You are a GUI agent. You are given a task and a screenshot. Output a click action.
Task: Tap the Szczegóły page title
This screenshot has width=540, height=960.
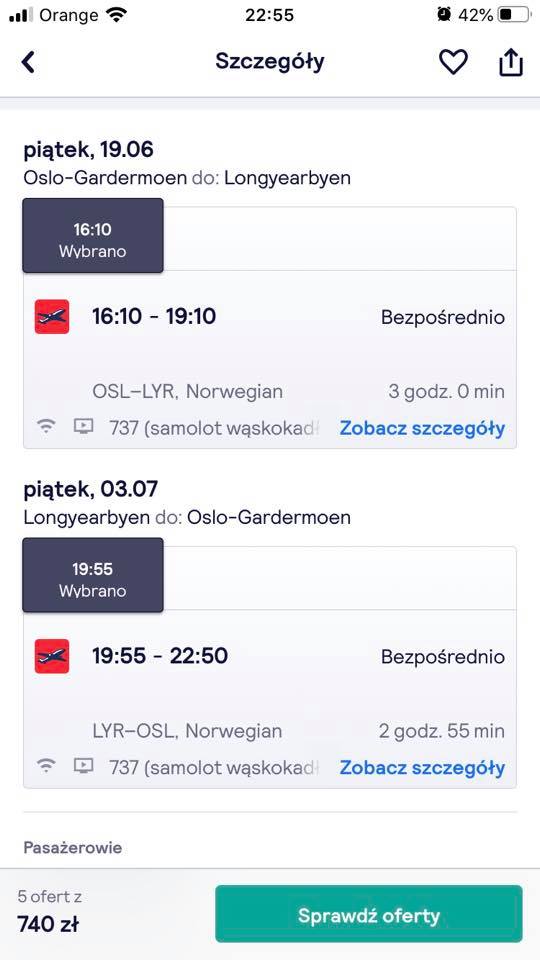coord(270,62)
